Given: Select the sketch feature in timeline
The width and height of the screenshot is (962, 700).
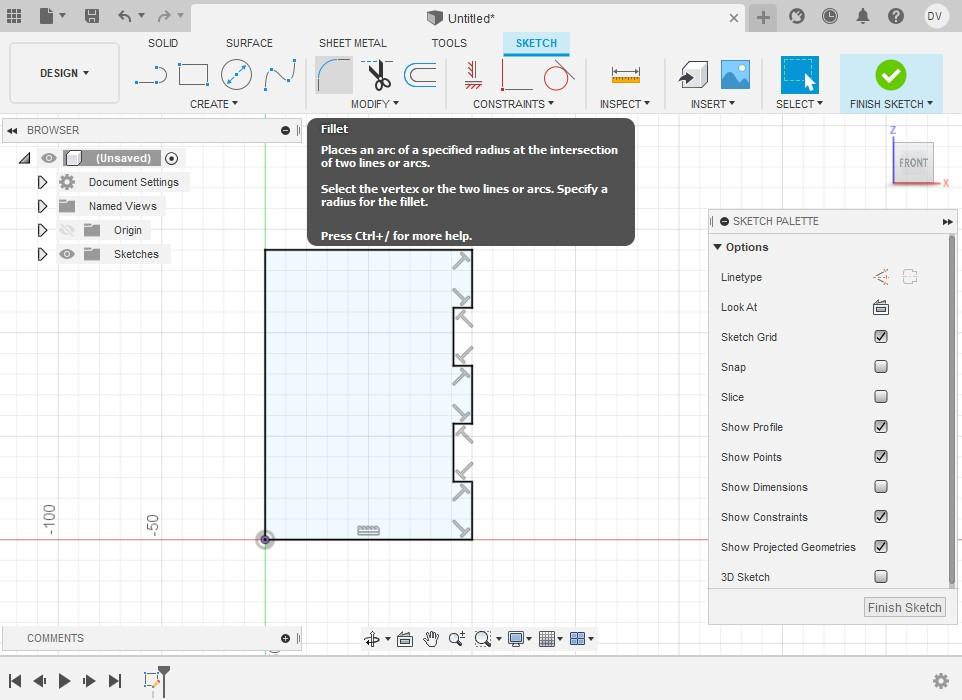Looking at the screenshot, I should pyautogui.click(x=152, y=680).
